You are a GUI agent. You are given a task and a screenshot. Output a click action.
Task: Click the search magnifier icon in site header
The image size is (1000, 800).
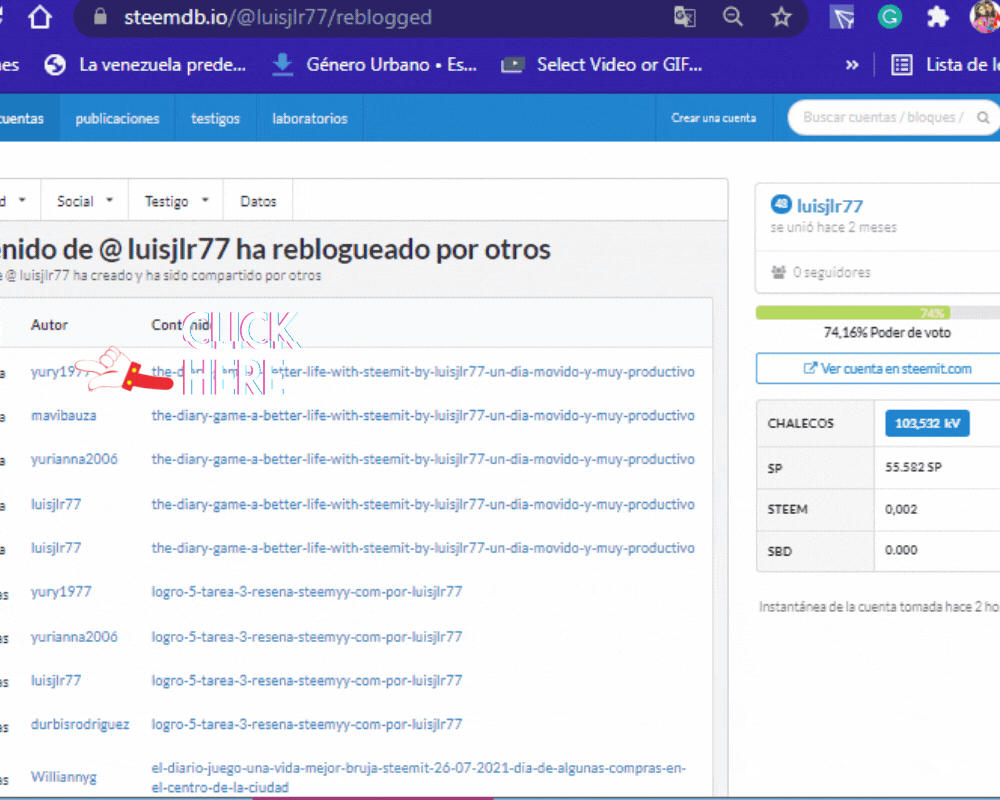click(x=983, y=117)
